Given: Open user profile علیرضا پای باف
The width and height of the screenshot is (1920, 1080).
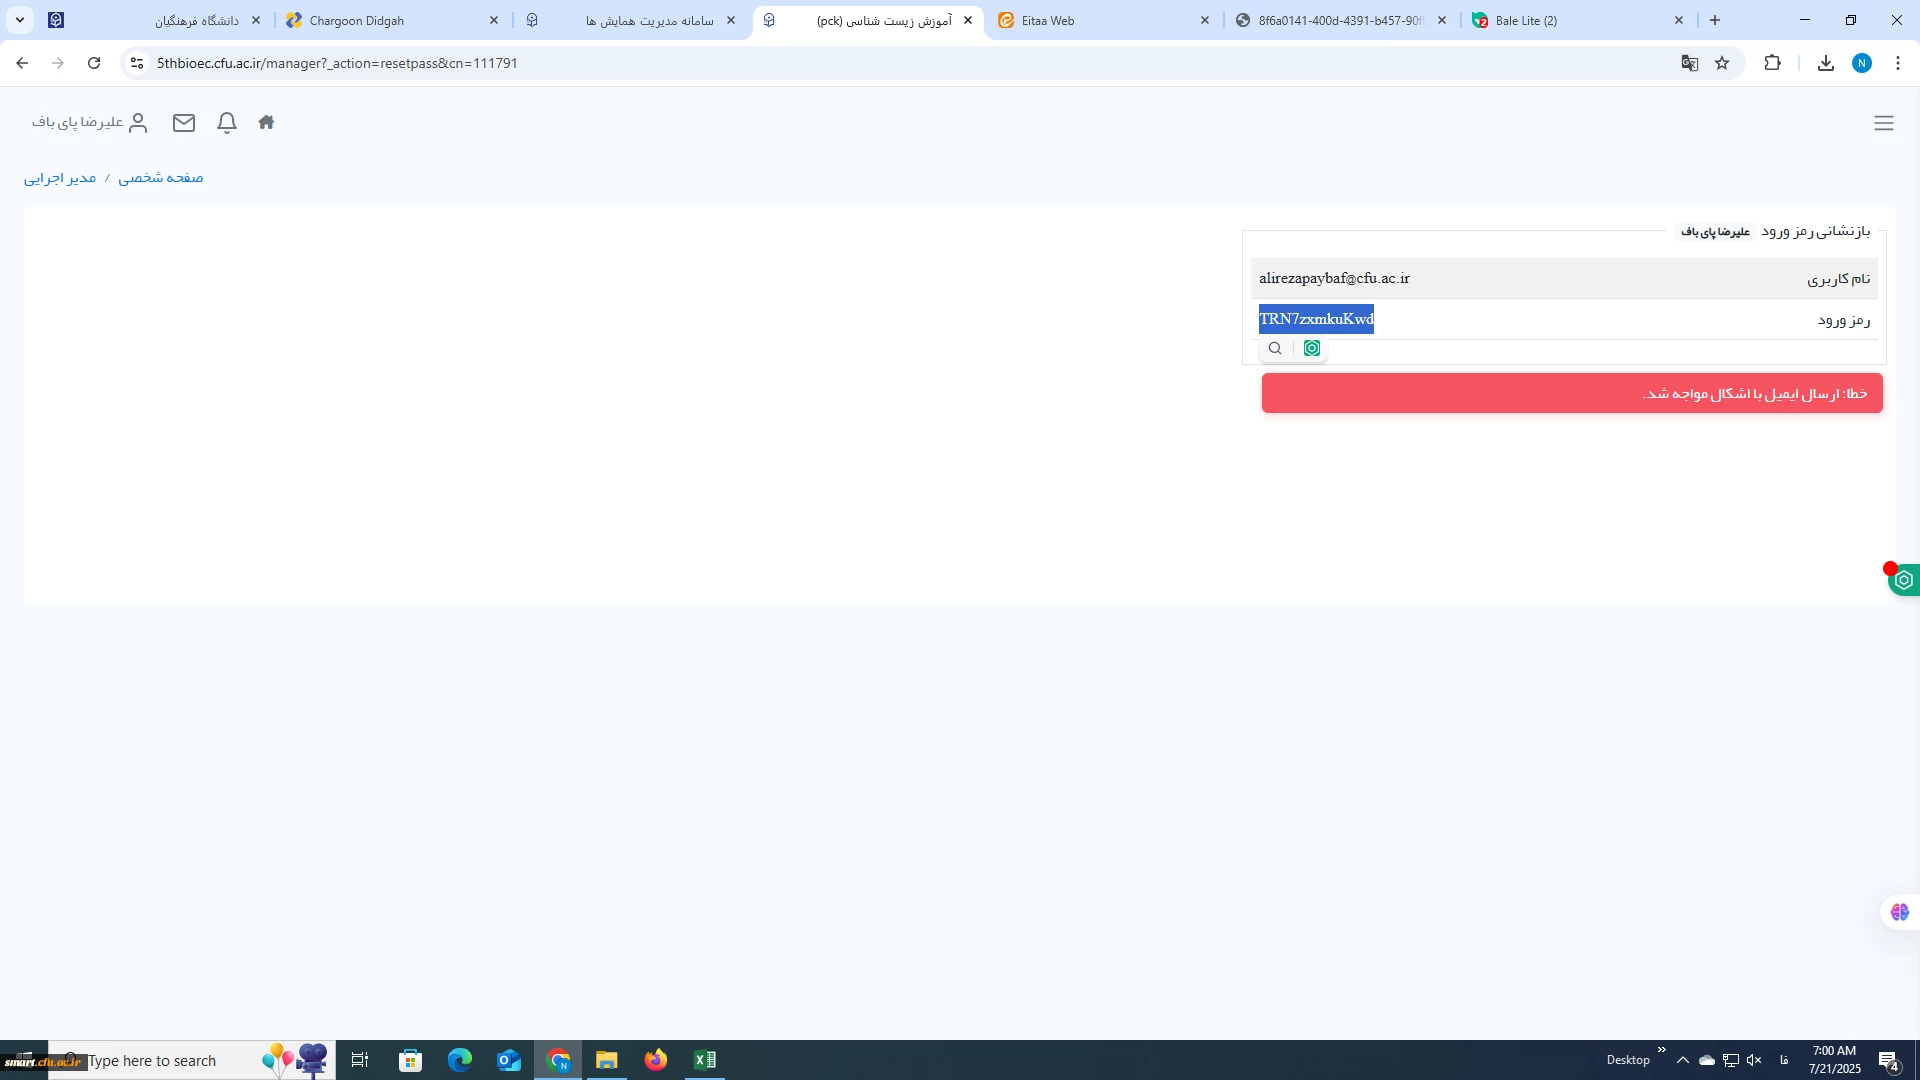Looking at the screenshot, I should tap(90, 122).
